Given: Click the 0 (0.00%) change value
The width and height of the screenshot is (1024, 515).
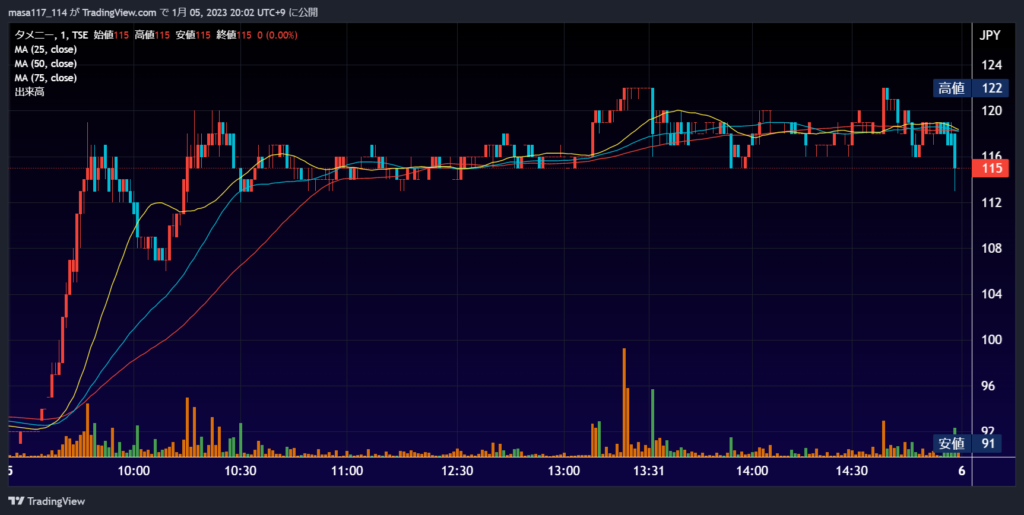Looking at the screenshot, I should point(277,35).
